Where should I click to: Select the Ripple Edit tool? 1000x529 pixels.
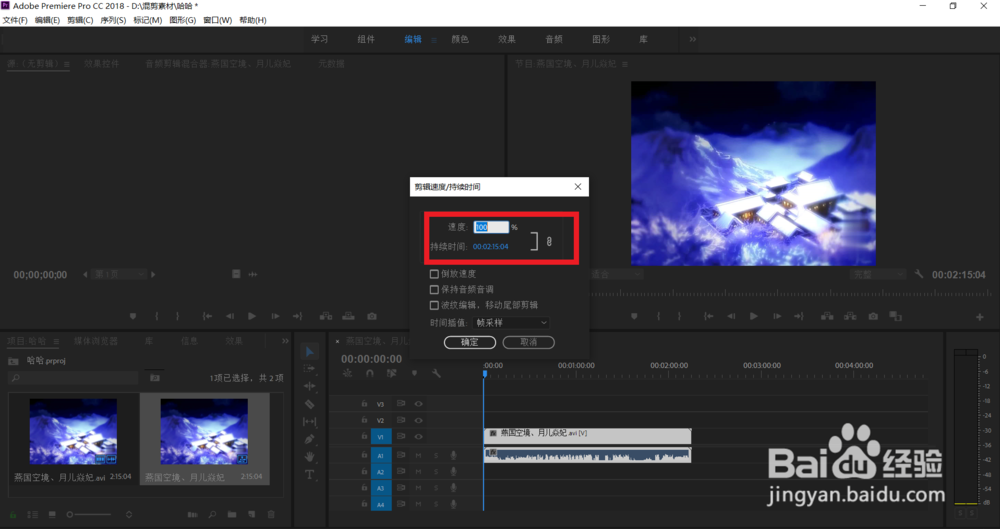(309, 386)
